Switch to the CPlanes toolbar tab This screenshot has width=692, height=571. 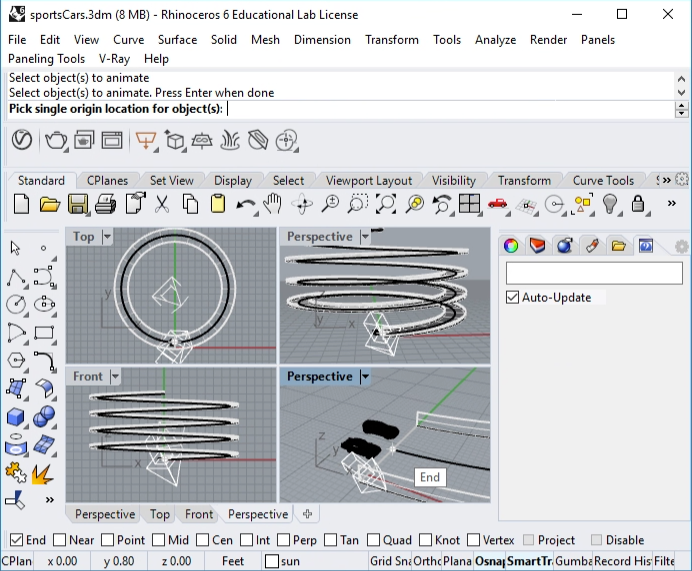[107, 180]
